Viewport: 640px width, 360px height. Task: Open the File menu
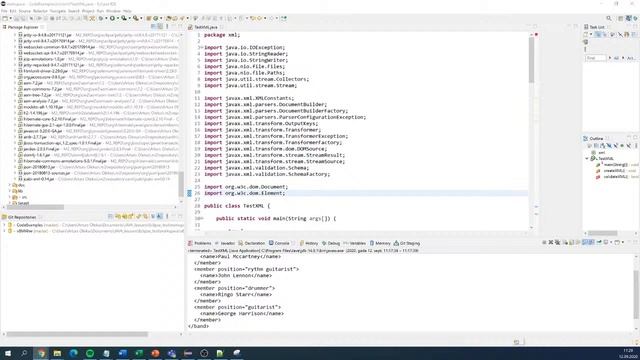coord(4,11)
